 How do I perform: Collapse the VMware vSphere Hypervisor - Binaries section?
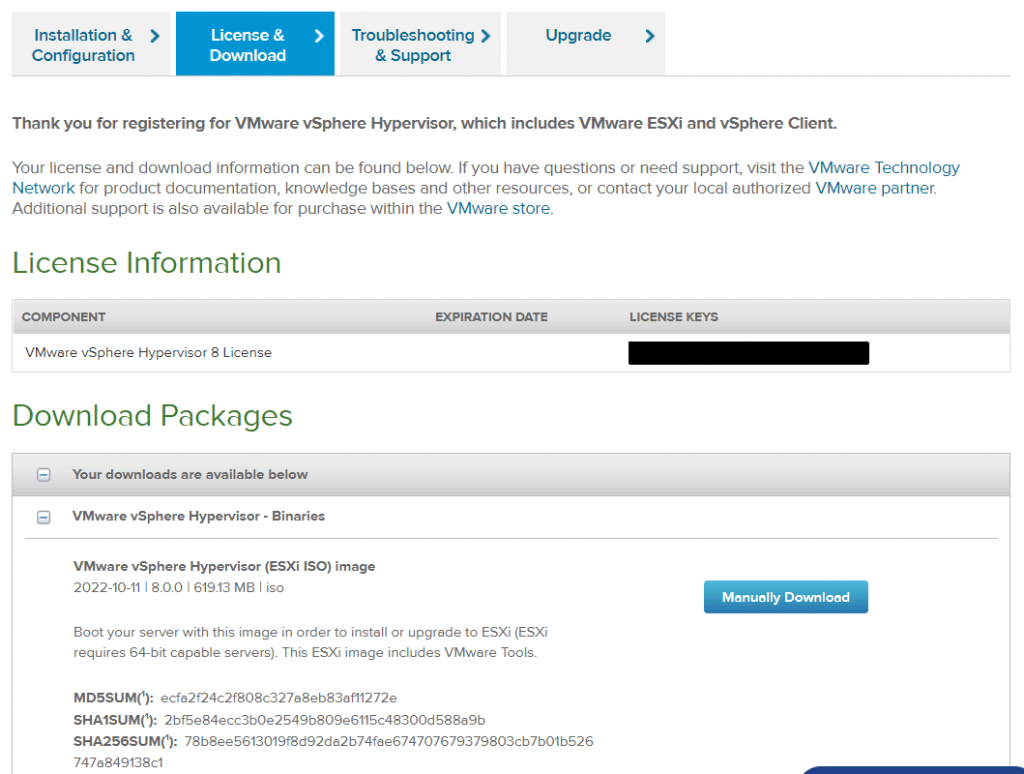point(42,518)
